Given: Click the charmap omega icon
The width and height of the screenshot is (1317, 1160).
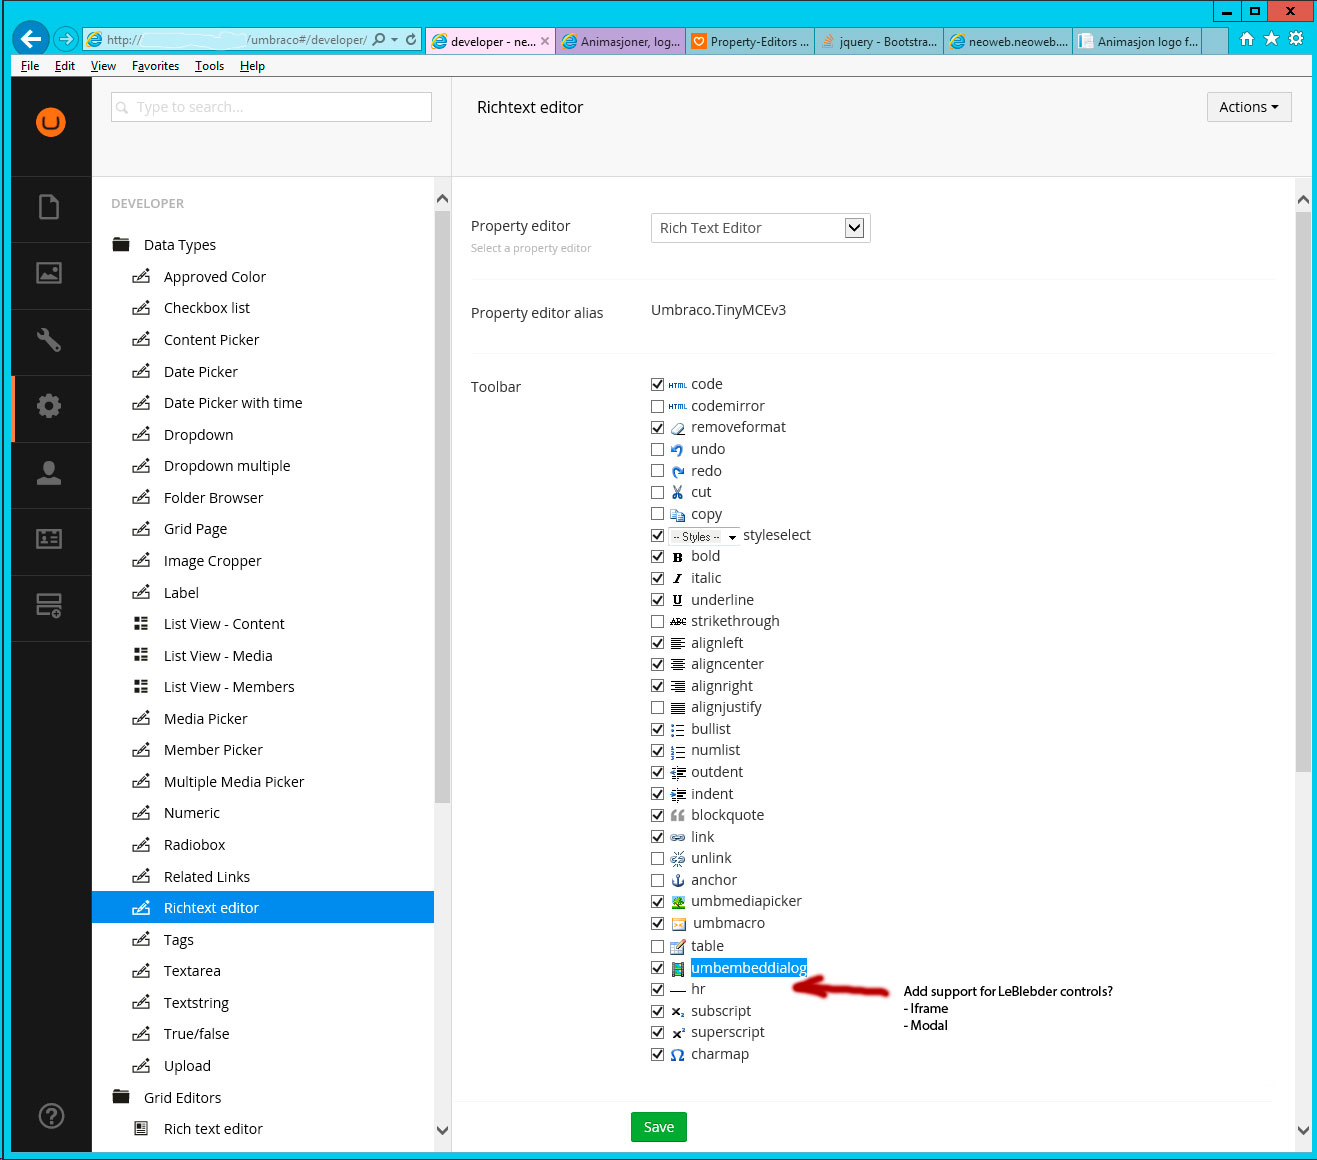Looking at the screenshot, I should click(x=678, y=1054).
